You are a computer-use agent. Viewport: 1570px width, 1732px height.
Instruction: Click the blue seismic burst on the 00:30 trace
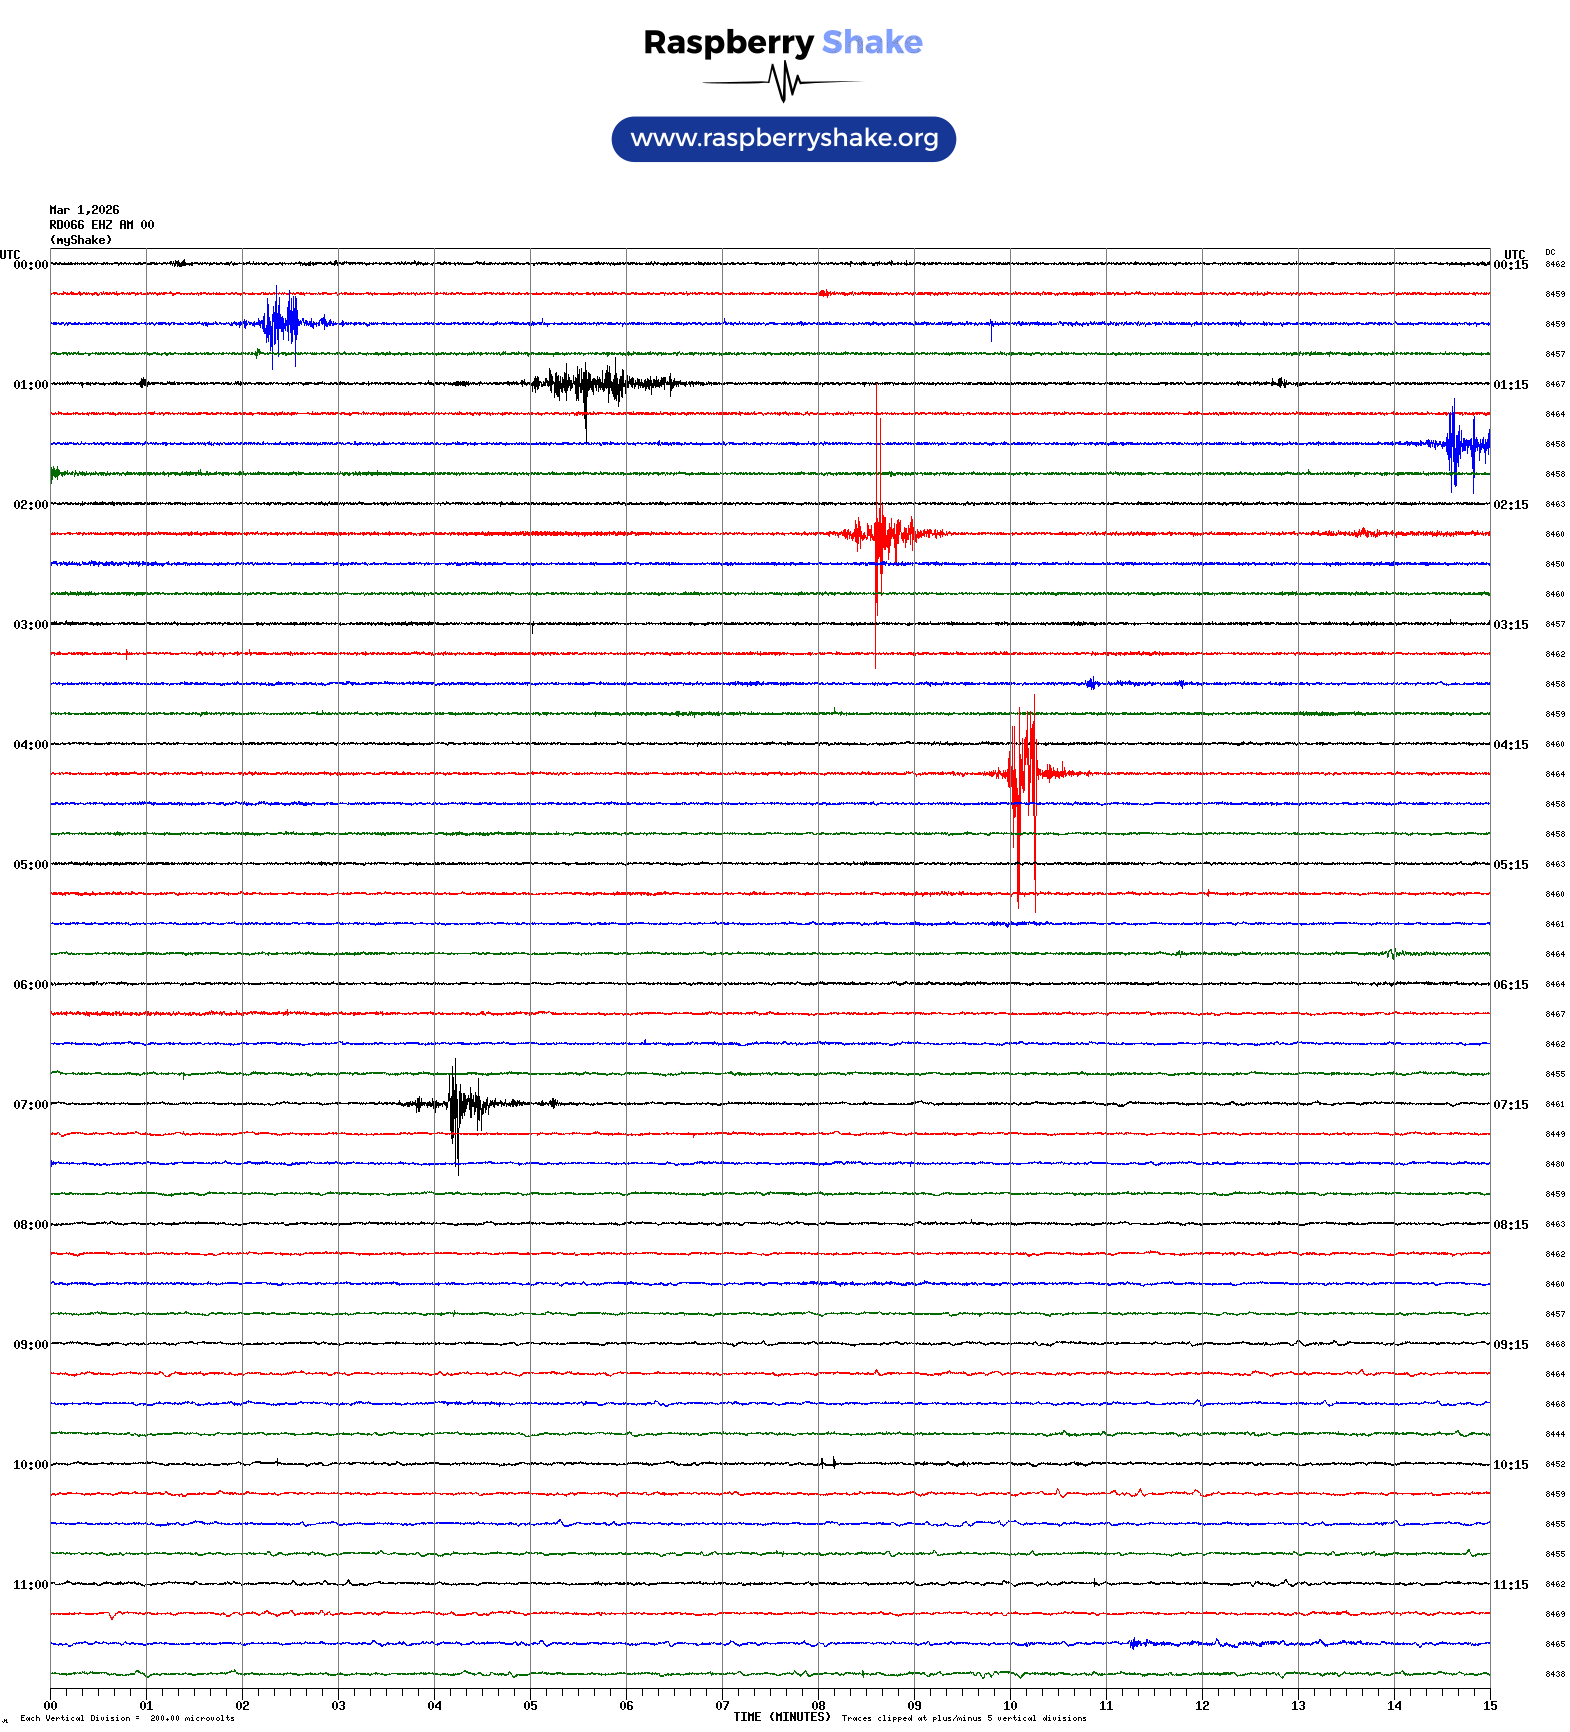pos(282,323)
